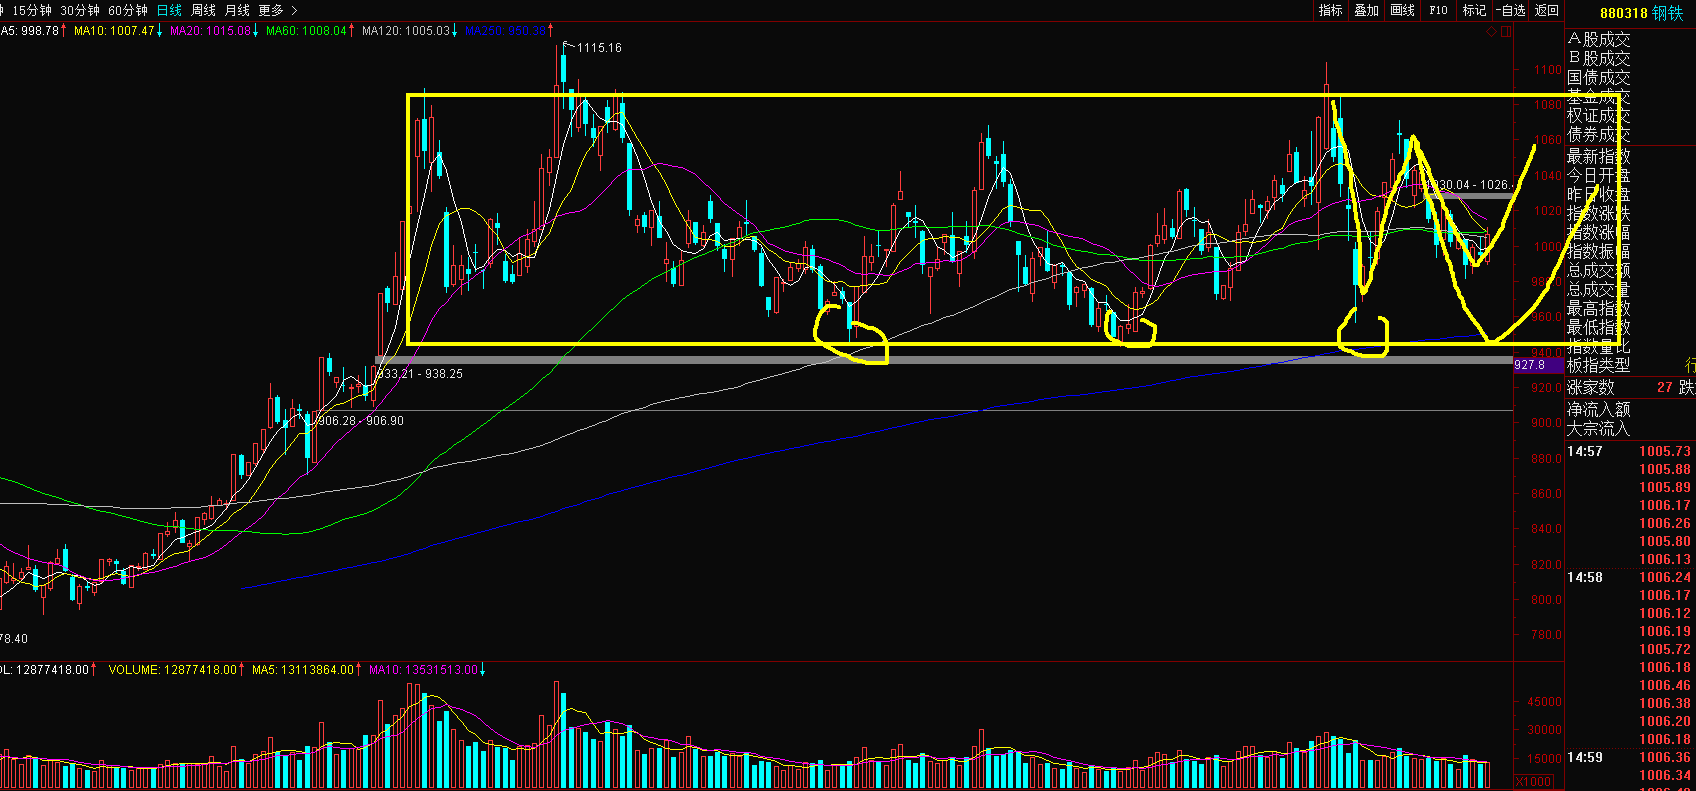Click the magenta MA20 indicator label

coord(210,31)
